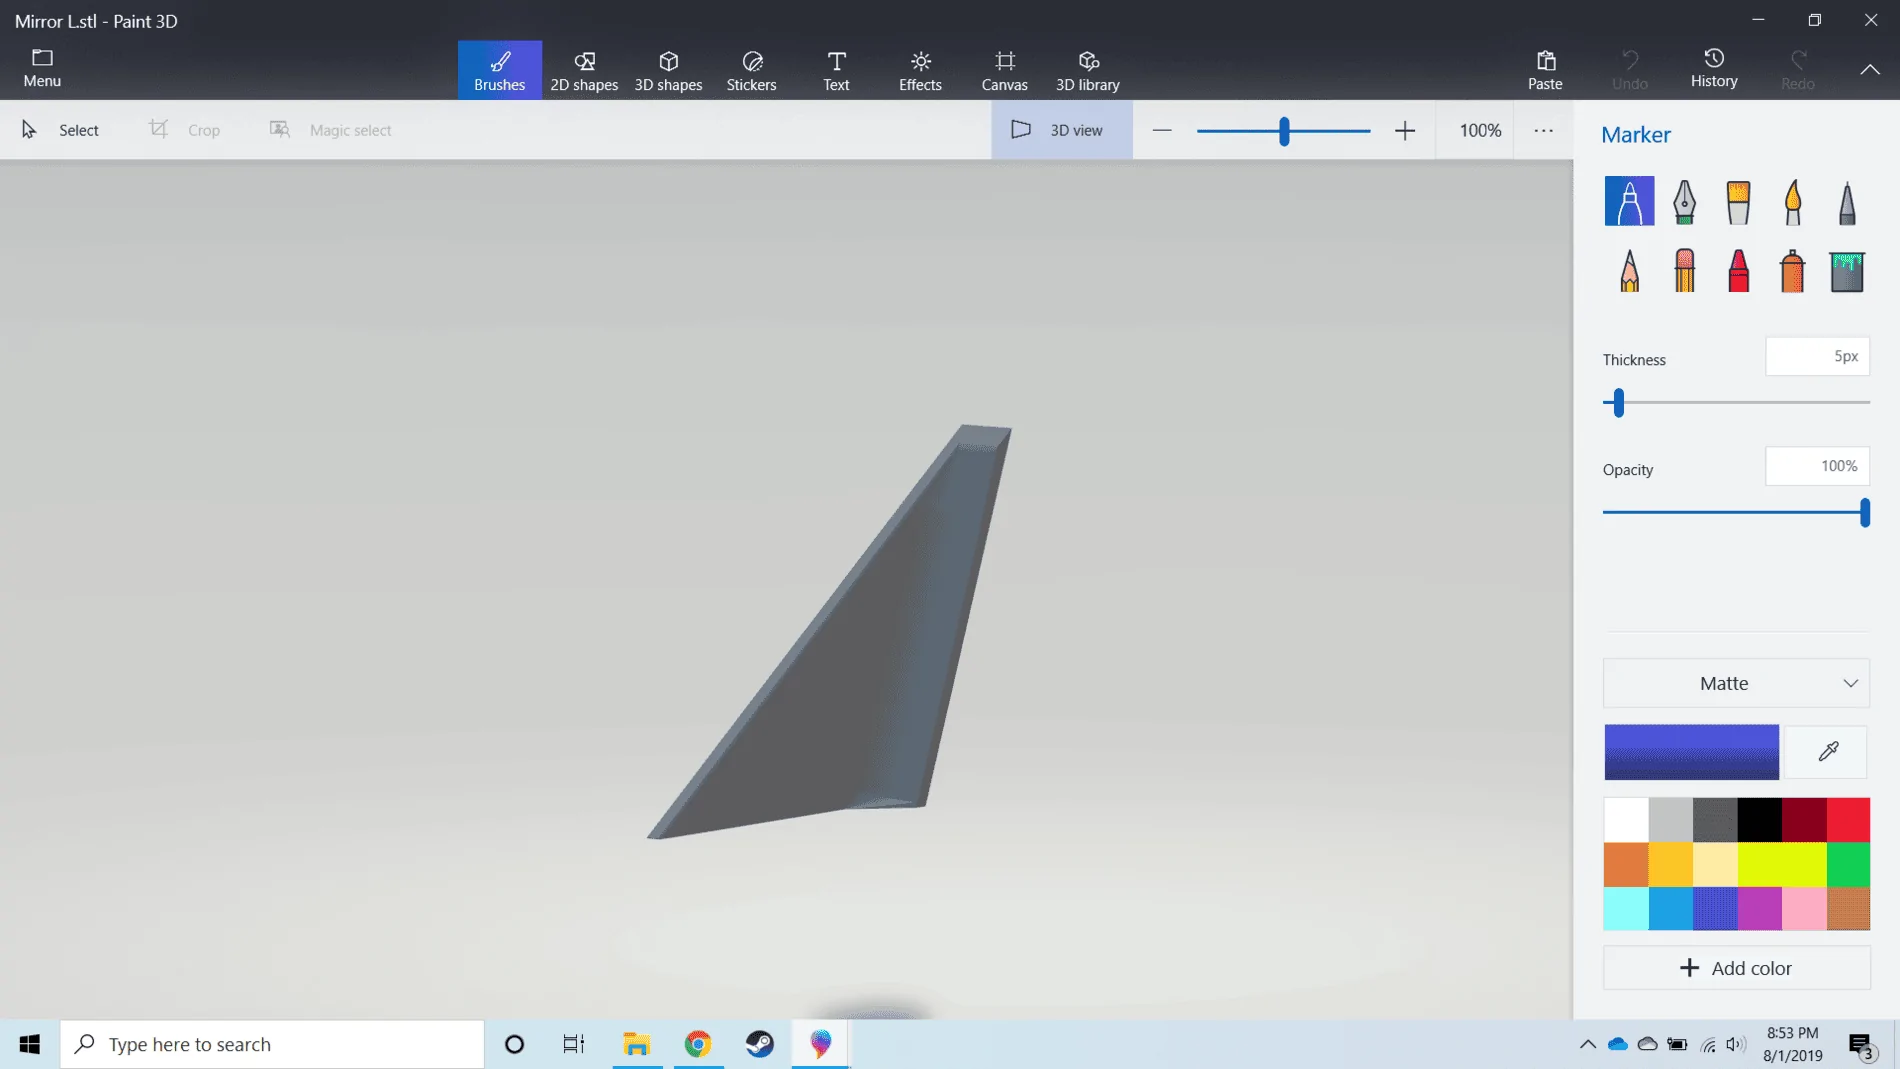Screen dimensions: 1900x1069
Task: Open the notification center icon
Action: [1861, 1045]
